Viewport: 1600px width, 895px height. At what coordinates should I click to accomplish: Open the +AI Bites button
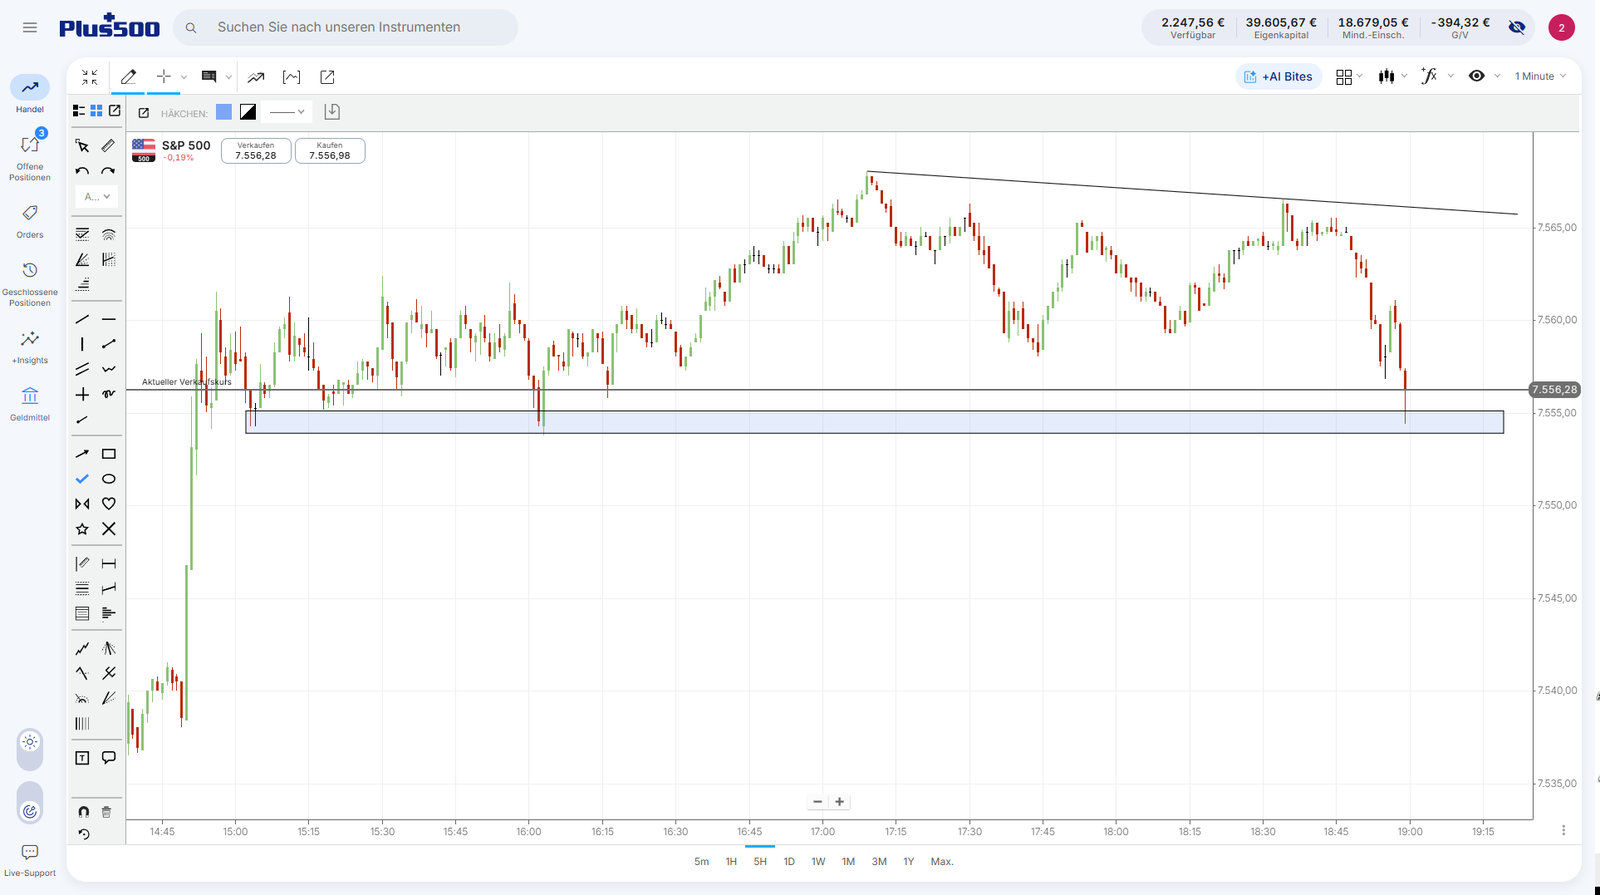click(x=1279, y=76)
